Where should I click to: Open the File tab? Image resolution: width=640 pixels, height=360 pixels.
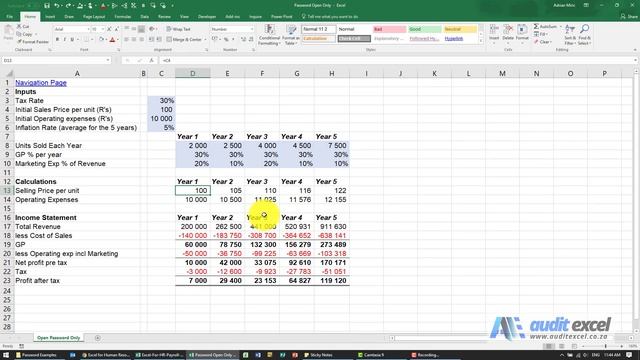(x=9, y=17)
